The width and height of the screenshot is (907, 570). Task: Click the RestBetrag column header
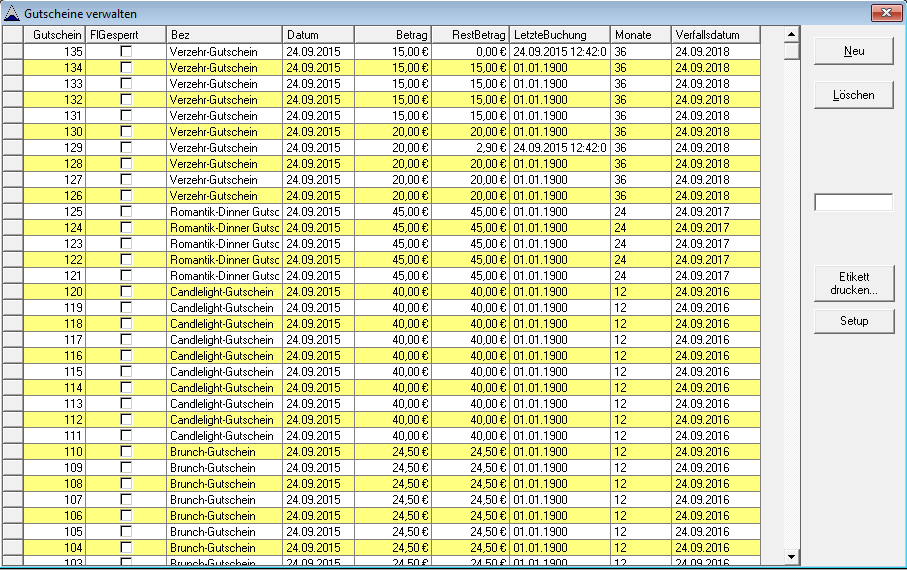tap(470, 35)
